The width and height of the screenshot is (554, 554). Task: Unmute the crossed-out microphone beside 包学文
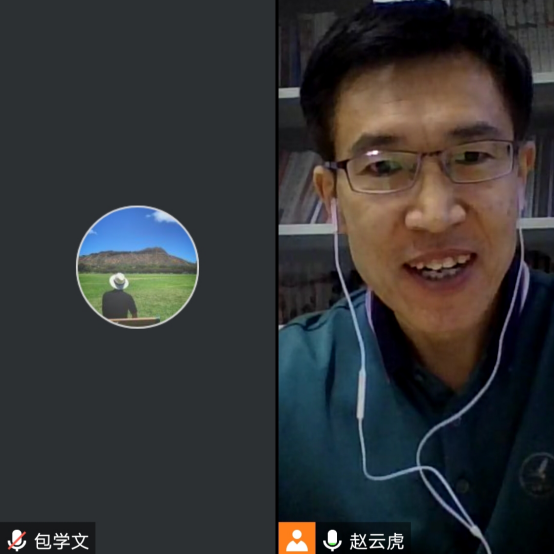coord(17,540)
